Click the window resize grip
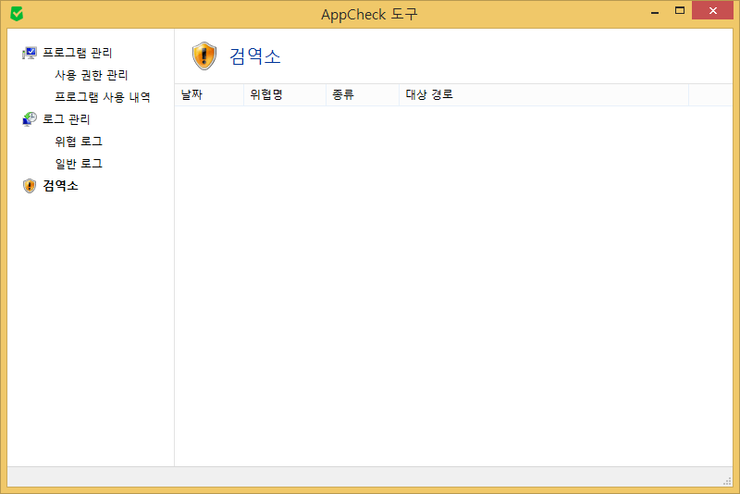Viewport: 740px width, 494px height. (727, 481)
